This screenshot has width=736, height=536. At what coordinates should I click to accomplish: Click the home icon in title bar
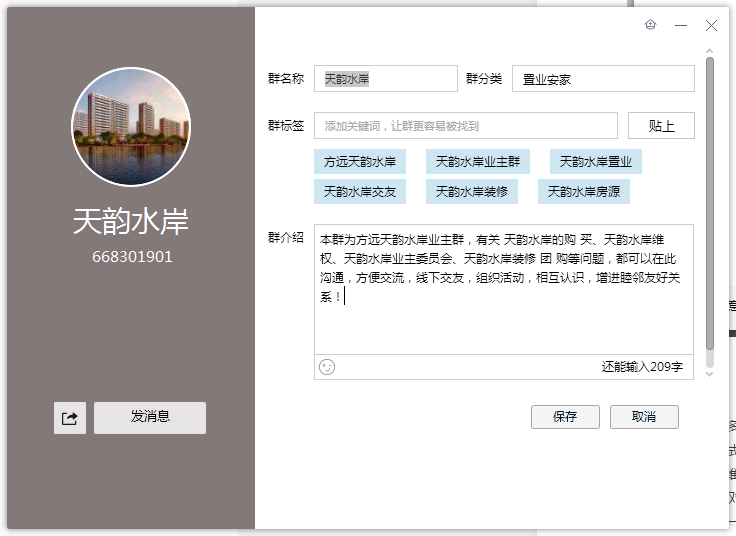click(x=651, y=24)
